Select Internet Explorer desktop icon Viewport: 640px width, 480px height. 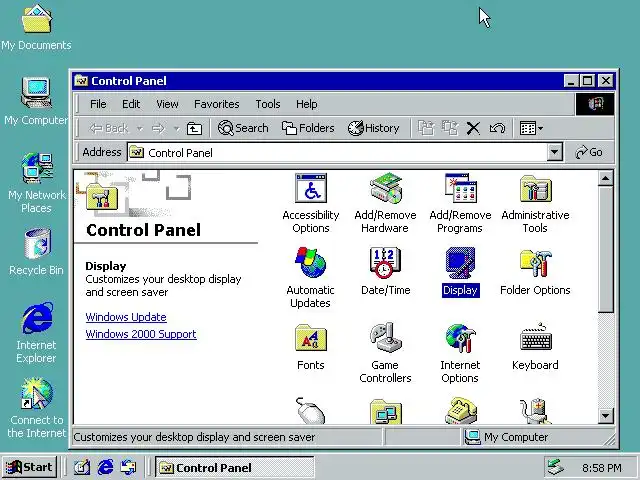[x=36, y=333]
